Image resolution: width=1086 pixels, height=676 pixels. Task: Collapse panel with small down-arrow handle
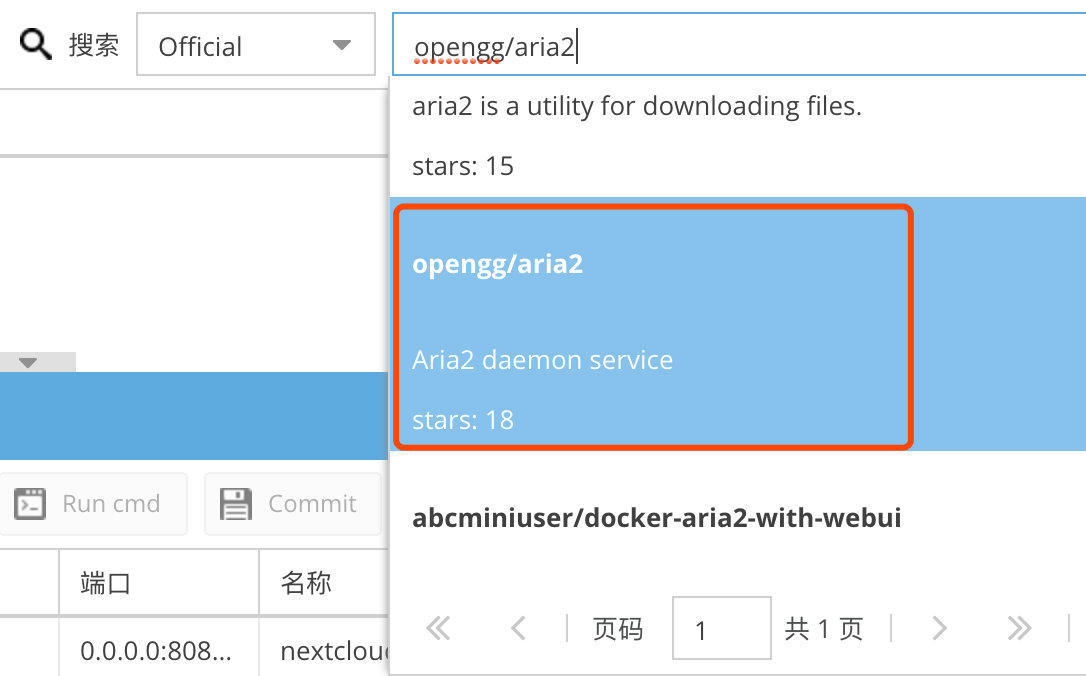click(37, 362)
